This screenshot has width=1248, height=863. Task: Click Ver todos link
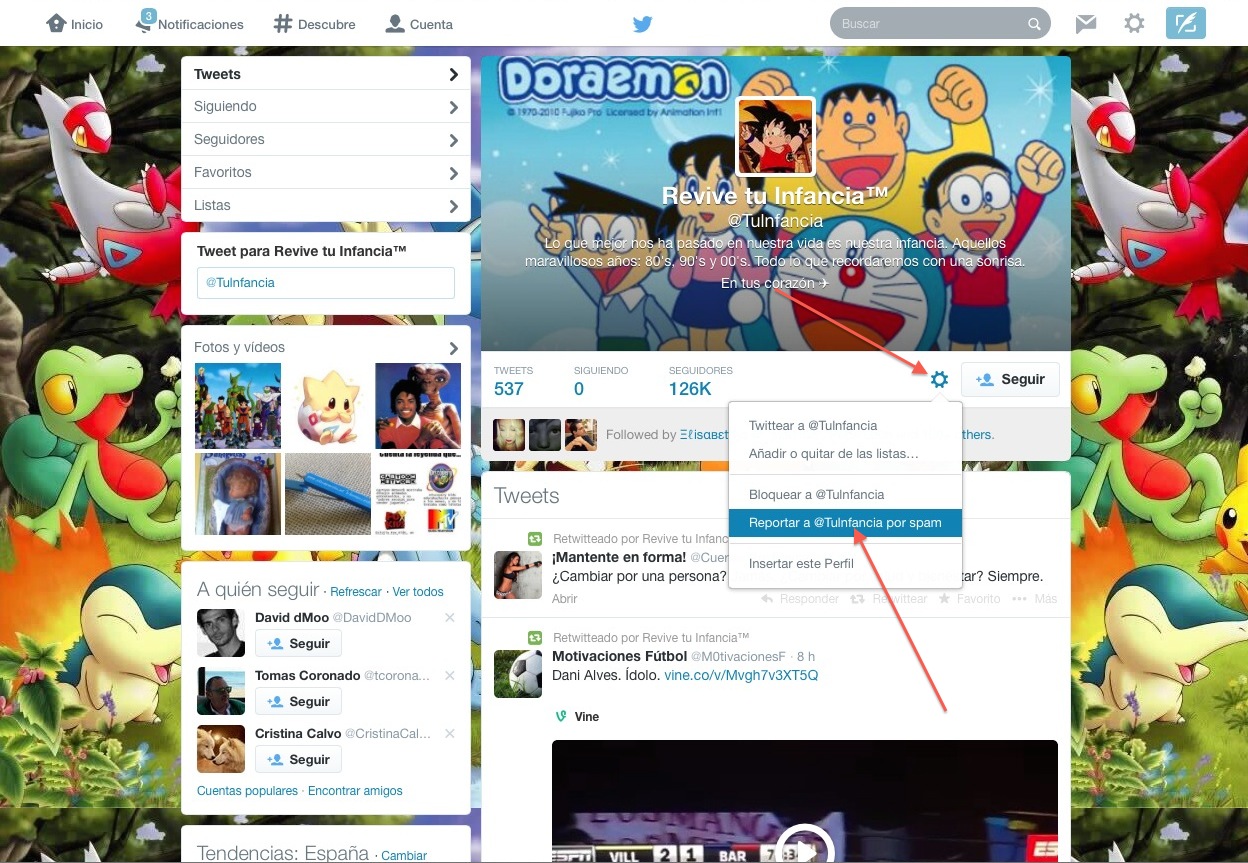tap(418, 592)
